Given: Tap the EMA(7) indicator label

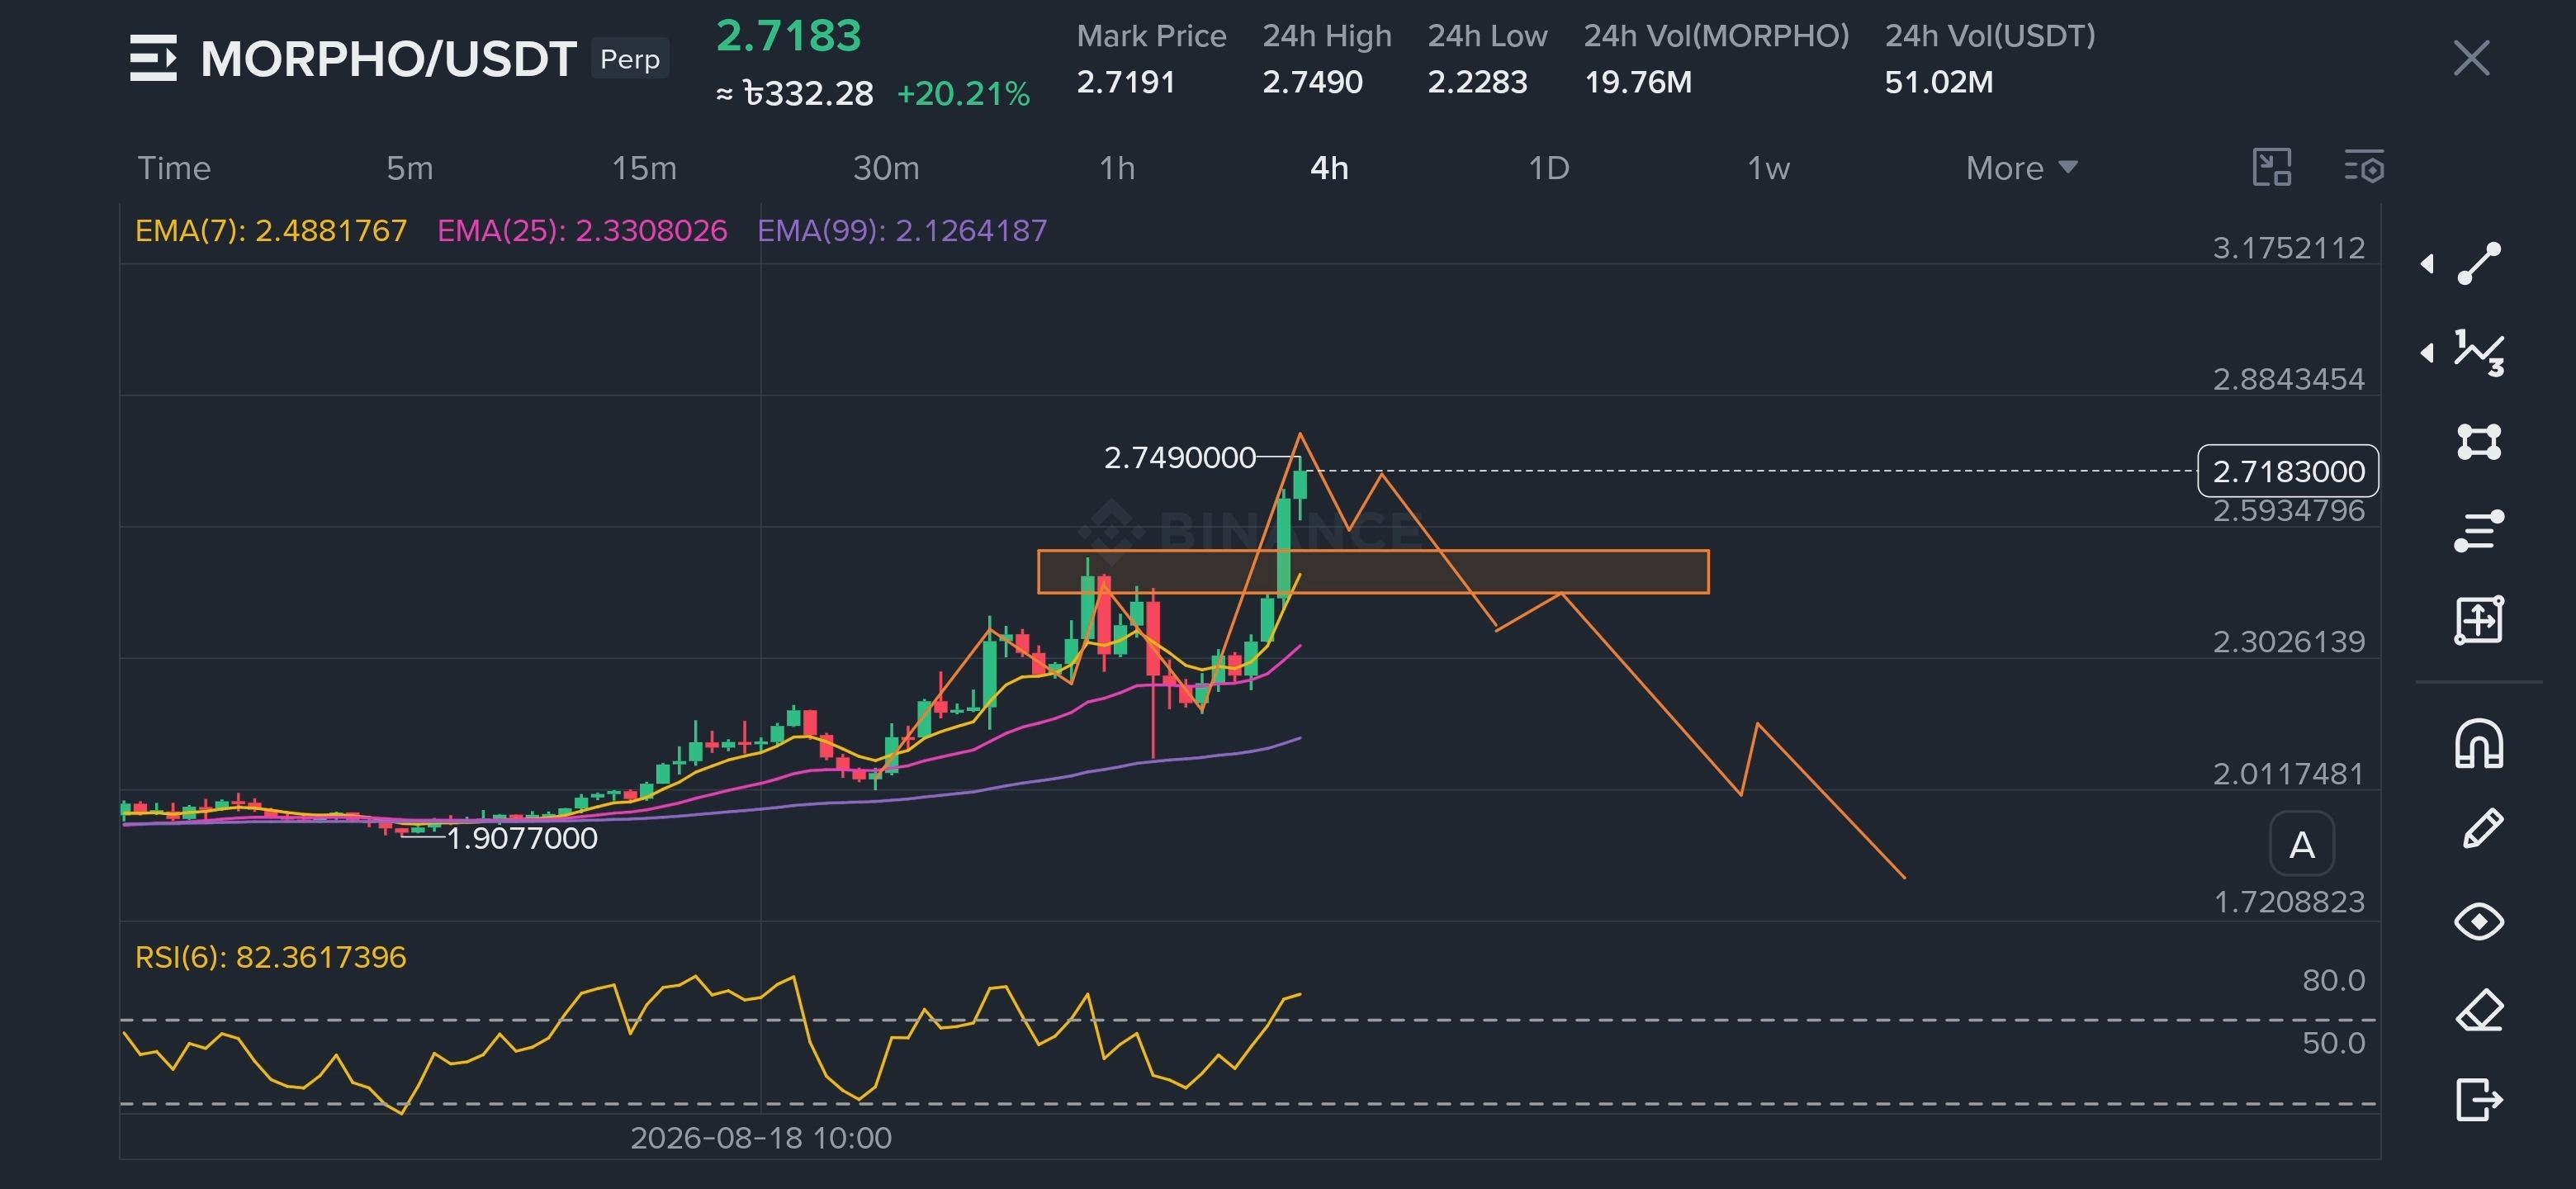Looking at the screenshot, I should [x=271, y=231].
